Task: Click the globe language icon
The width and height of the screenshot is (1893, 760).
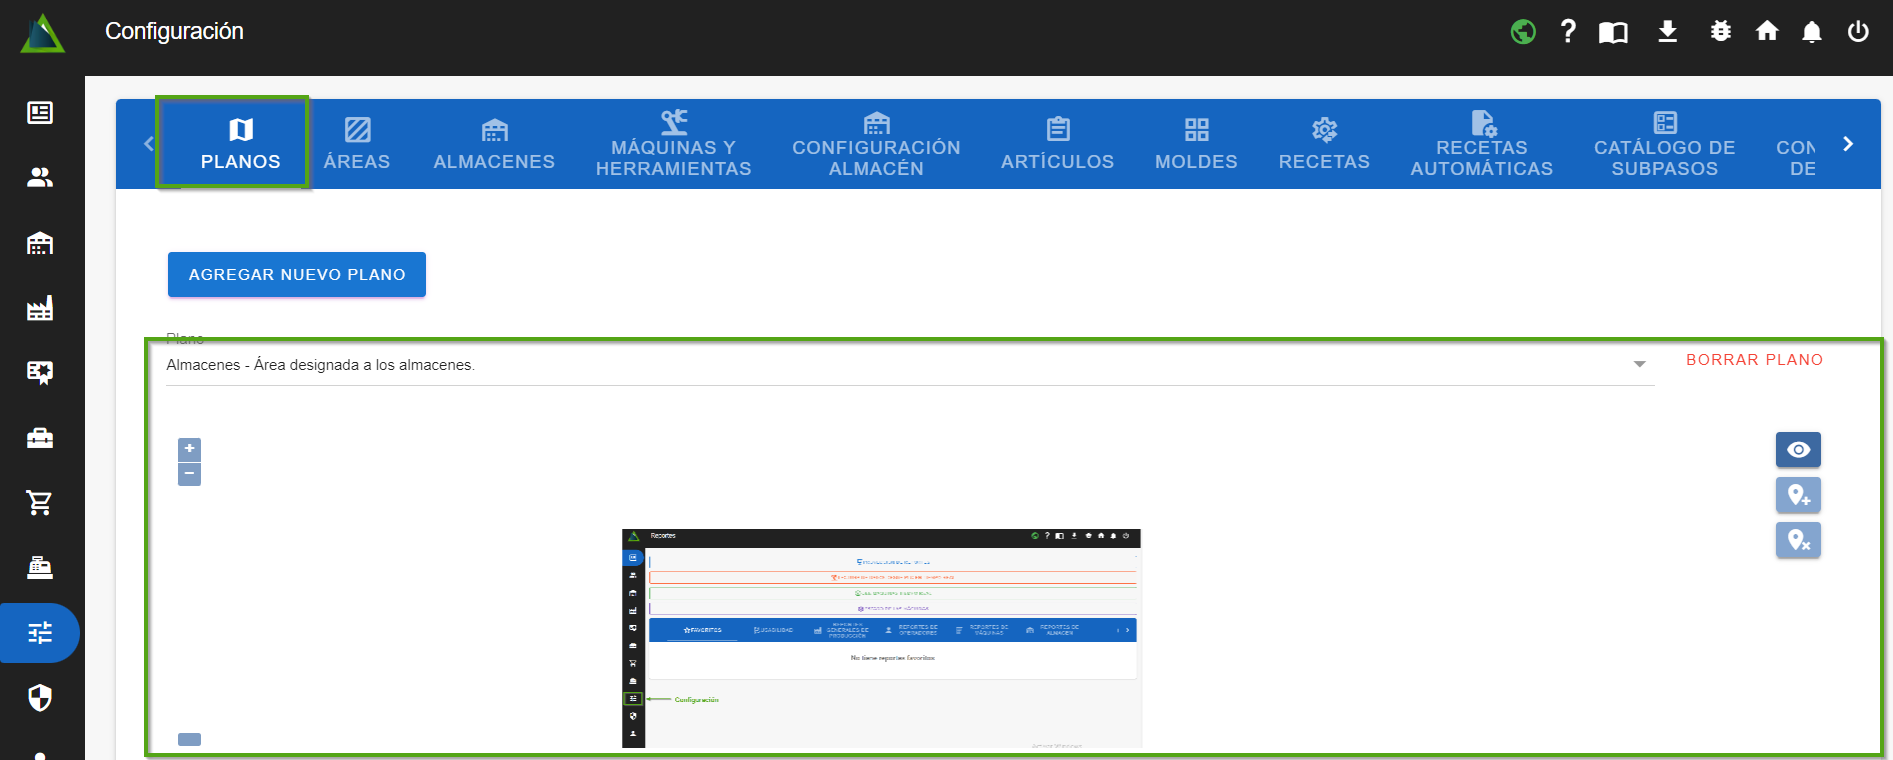Action: pyautogui.click(x=1523, y=32)
